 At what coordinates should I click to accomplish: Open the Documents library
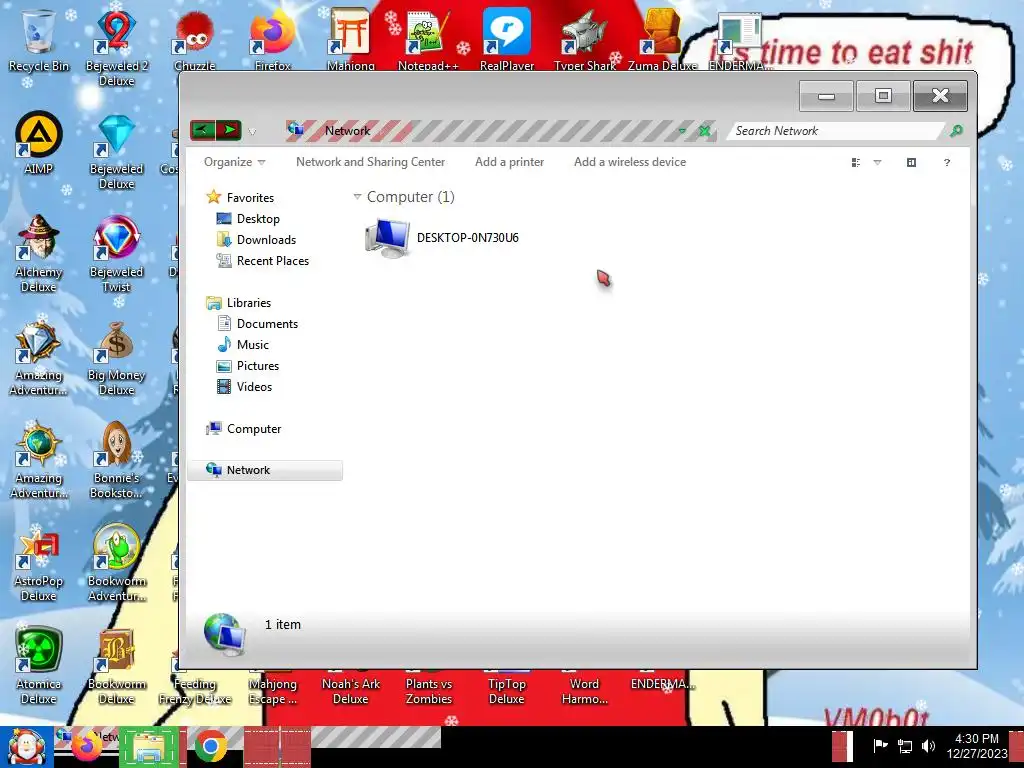[x=257, y=323]
